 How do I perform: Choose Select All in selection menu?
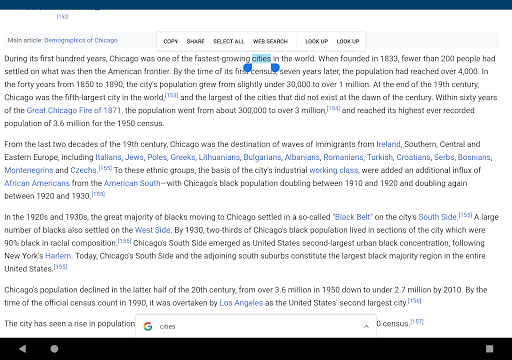[x=229, y=41]
